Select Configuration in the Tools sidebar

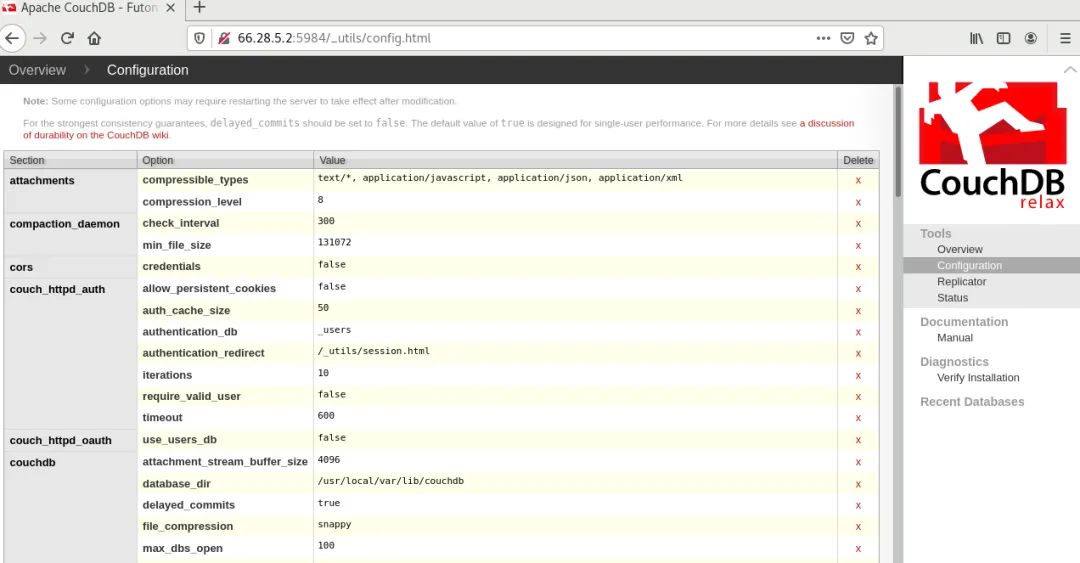(x=969, y=265)
